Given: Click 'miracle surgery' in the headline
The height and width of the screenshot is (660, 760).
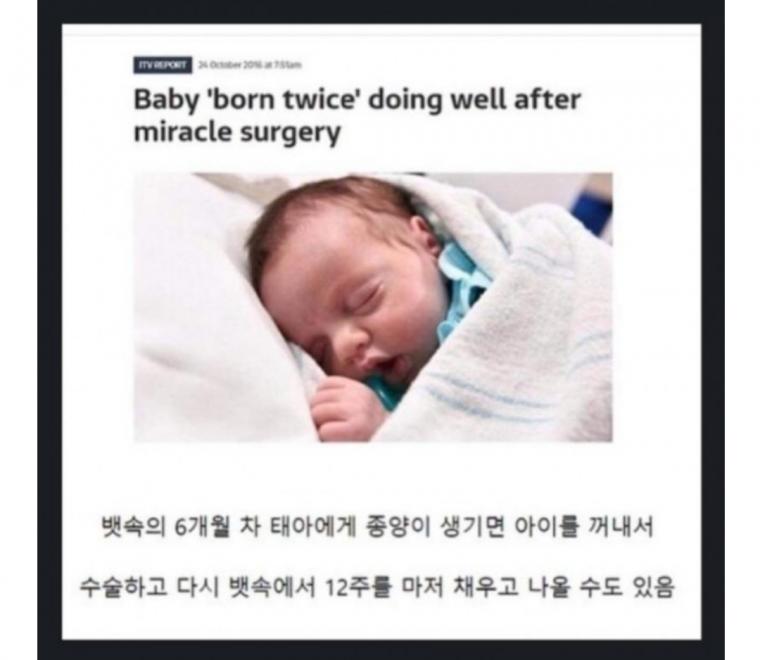Looking at the screenshot, I should [237, 132].
